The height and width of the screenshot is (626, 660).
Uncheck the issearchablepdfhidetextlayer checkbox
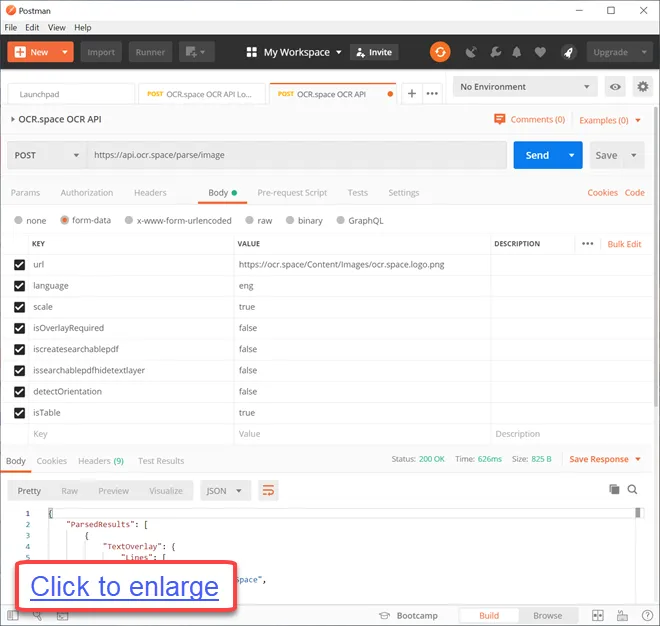tap(19, 370)
